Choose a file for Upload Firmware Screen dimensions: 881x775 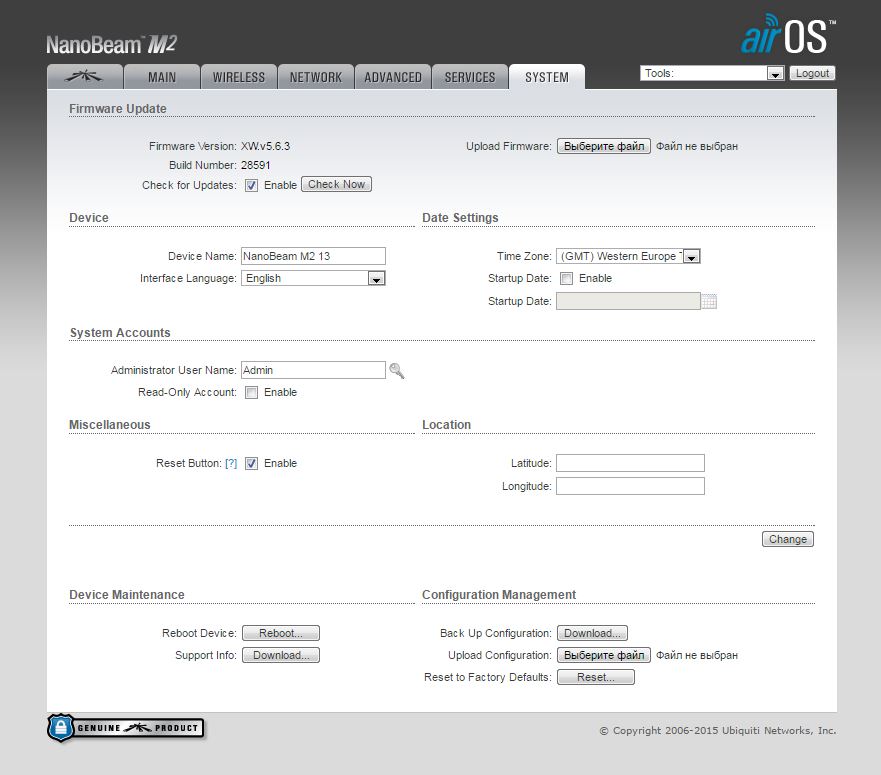pyautogui.click(x=604, y=146)
